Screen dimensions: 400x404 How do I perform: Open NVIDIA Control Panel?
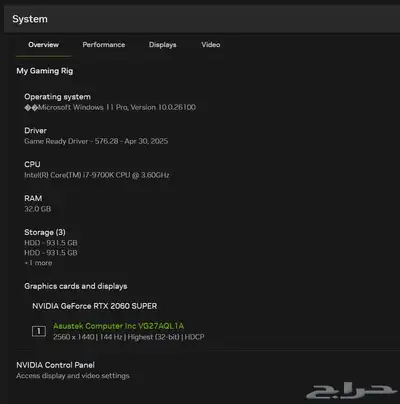coord(55,365)
